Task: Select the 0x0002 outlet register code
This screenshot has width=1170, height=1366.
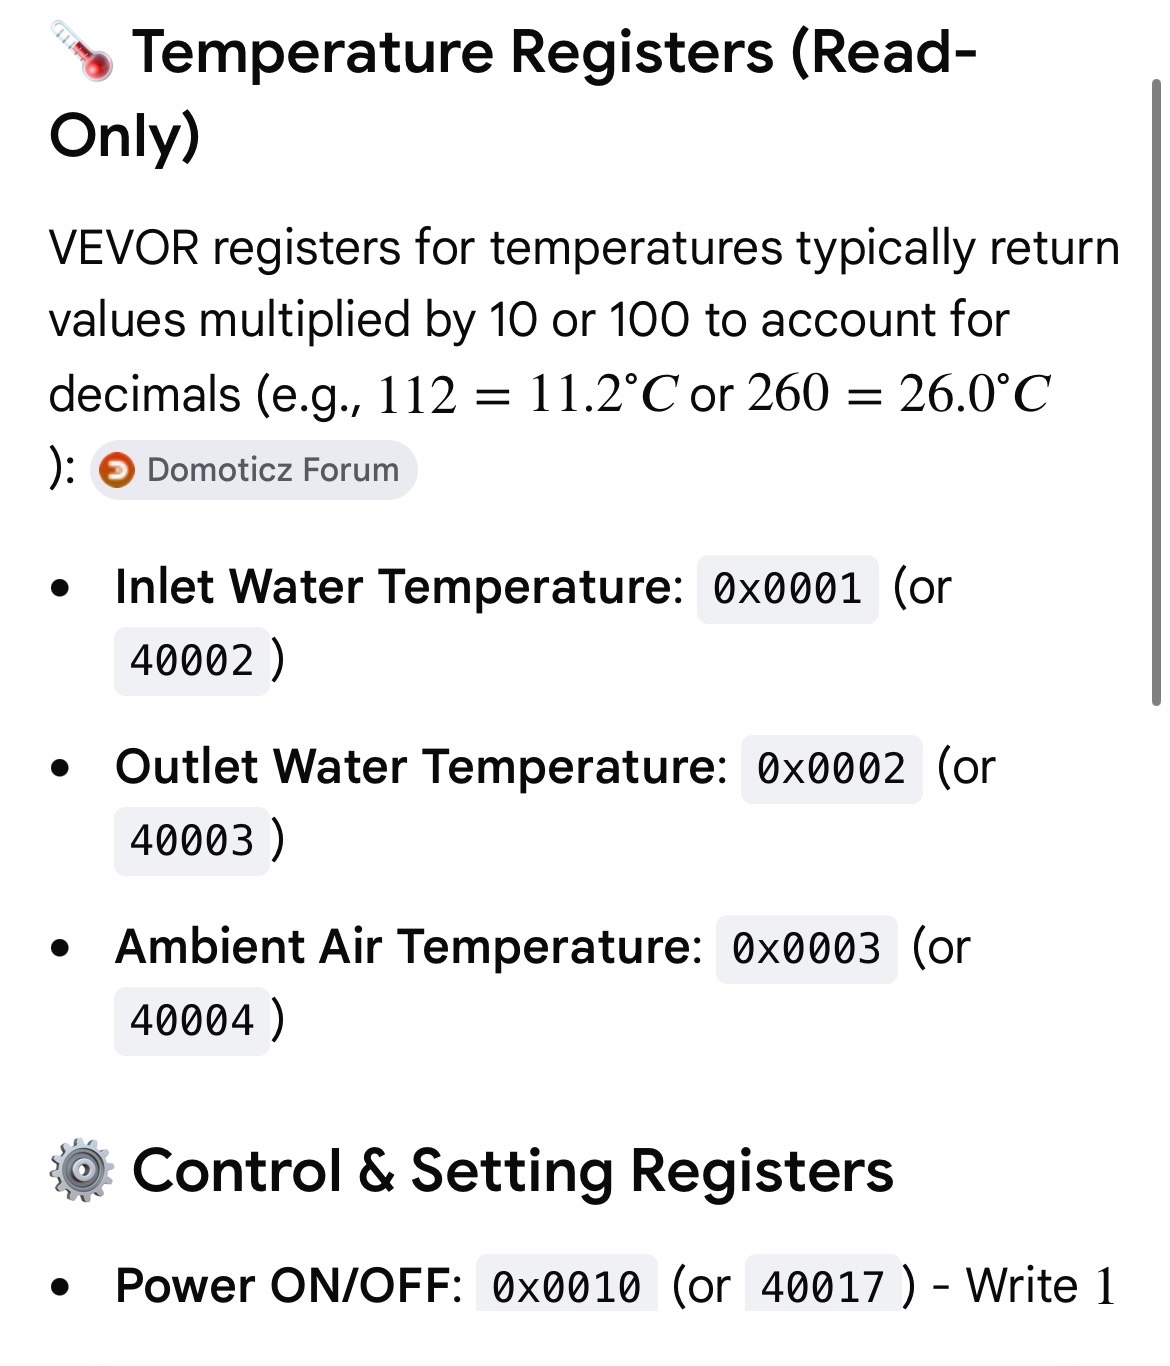Action: pyautogui.click(x=831, y=769)
